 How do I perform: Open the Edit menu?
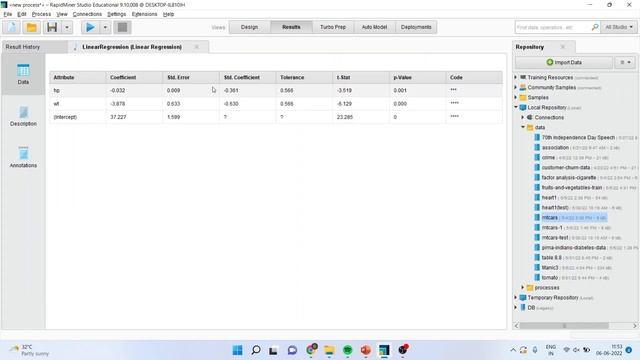22,14
